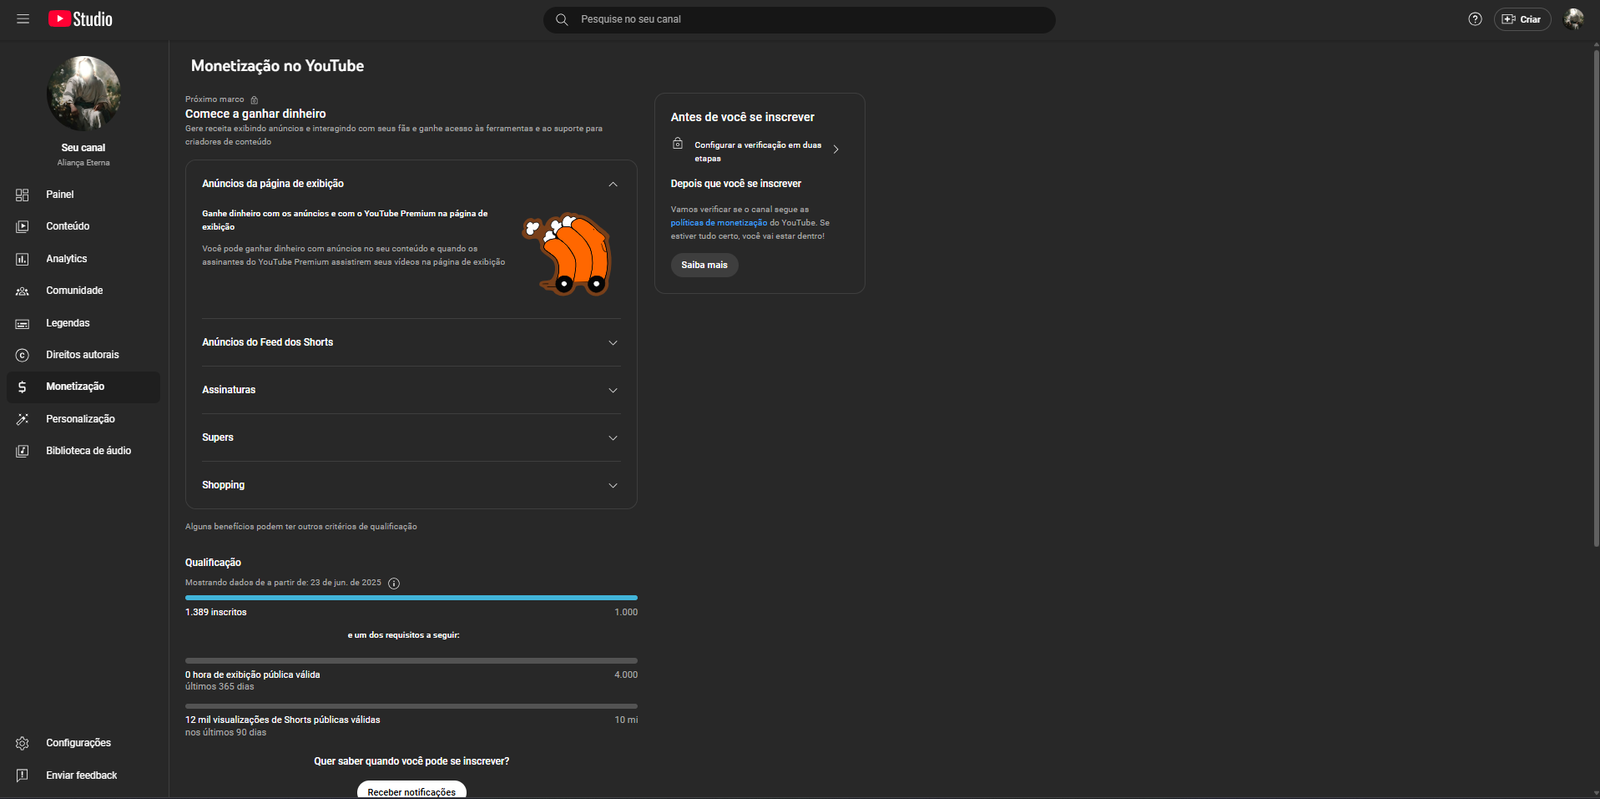
Task: Click the Monetização dollar icon
Action: [22, 387]
